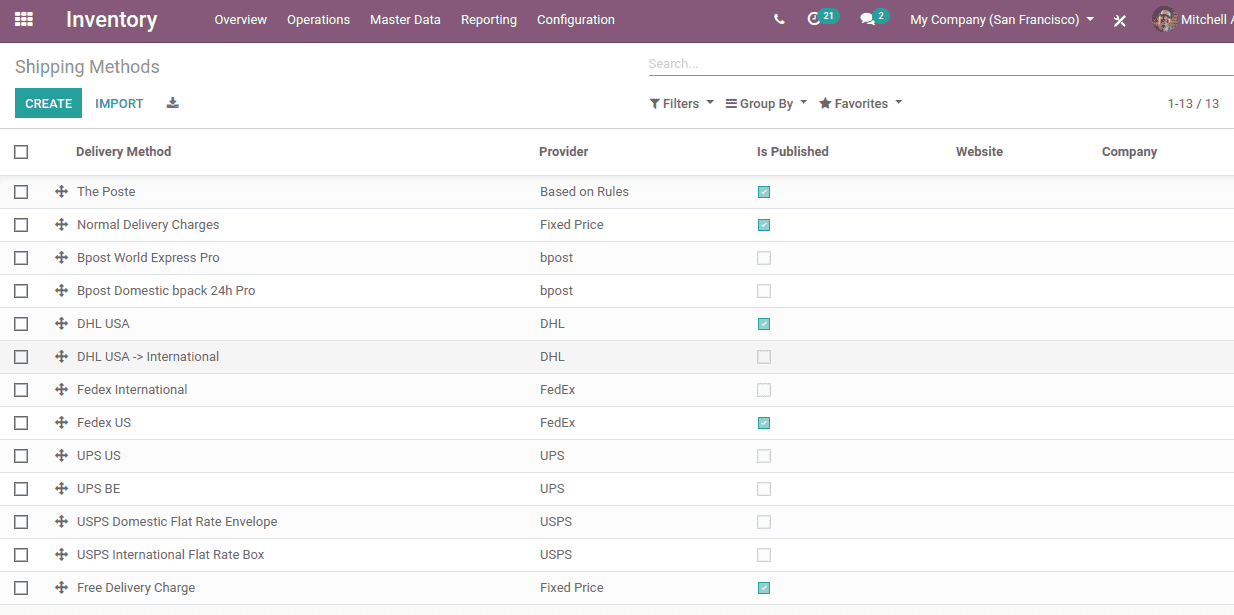
Task: Open the Configuration menu
Action: click(x=576, y=19)
